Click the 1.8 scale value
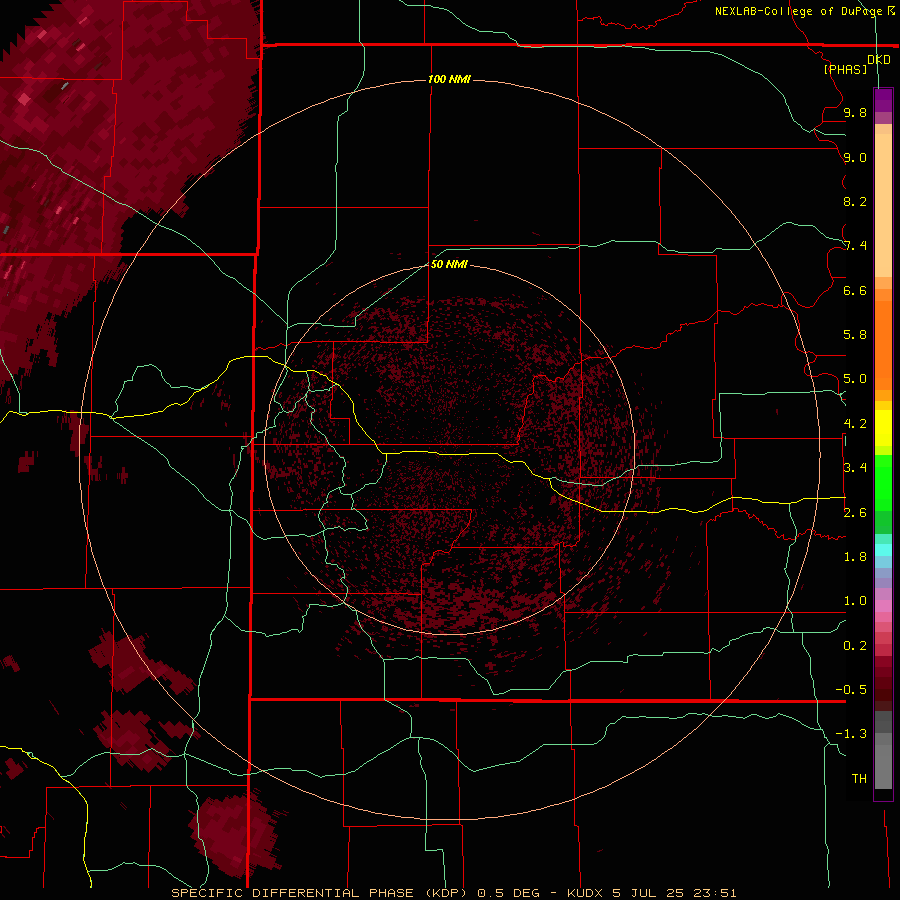 pyautogui.click(x=855, y=557)
